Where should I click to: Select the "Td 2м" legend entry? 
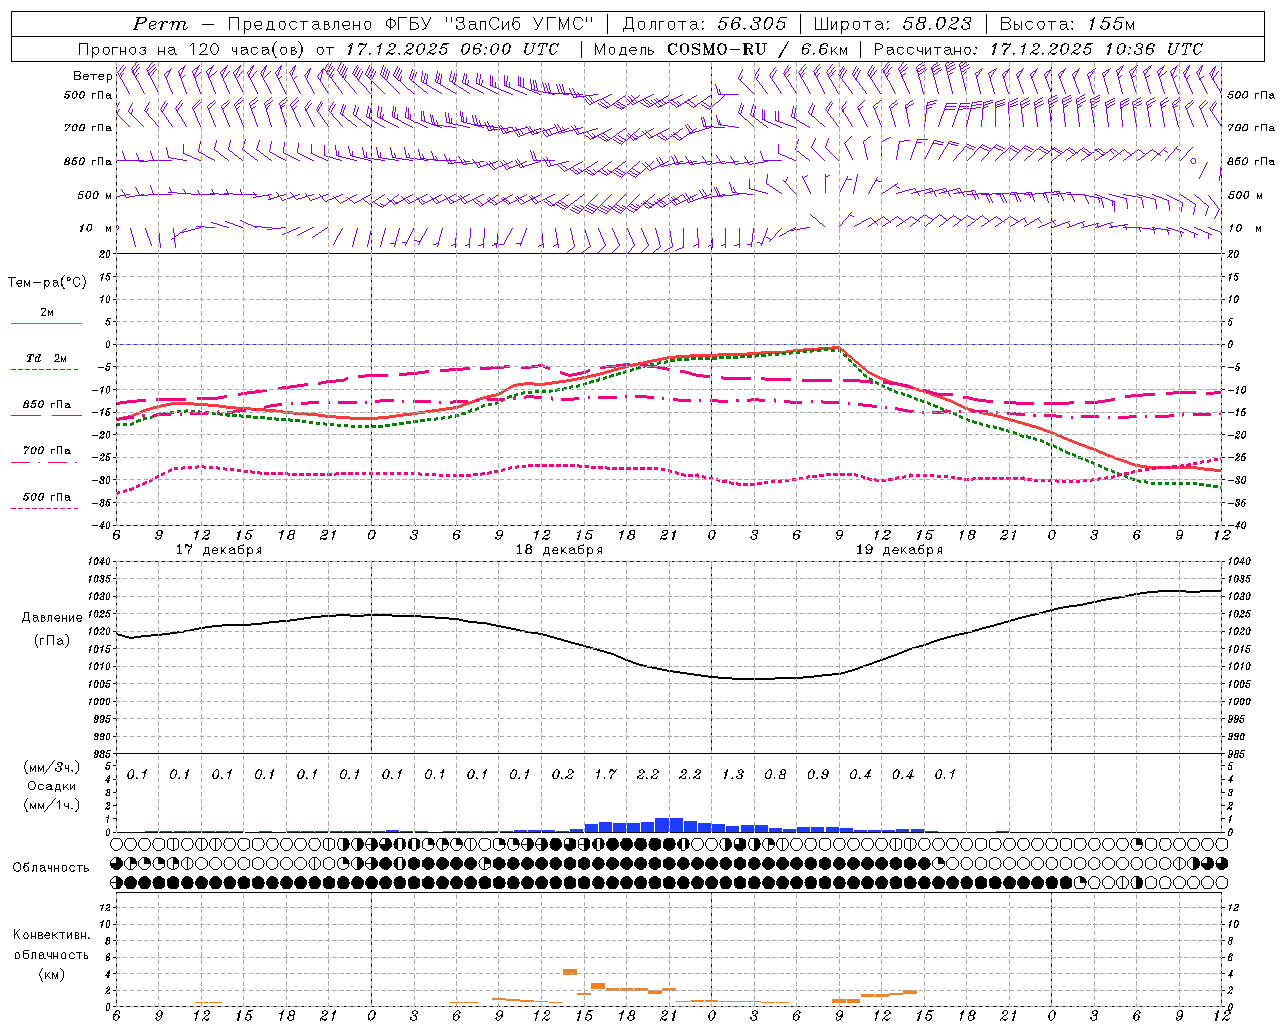pyautogui.click(x=46, y=358)
